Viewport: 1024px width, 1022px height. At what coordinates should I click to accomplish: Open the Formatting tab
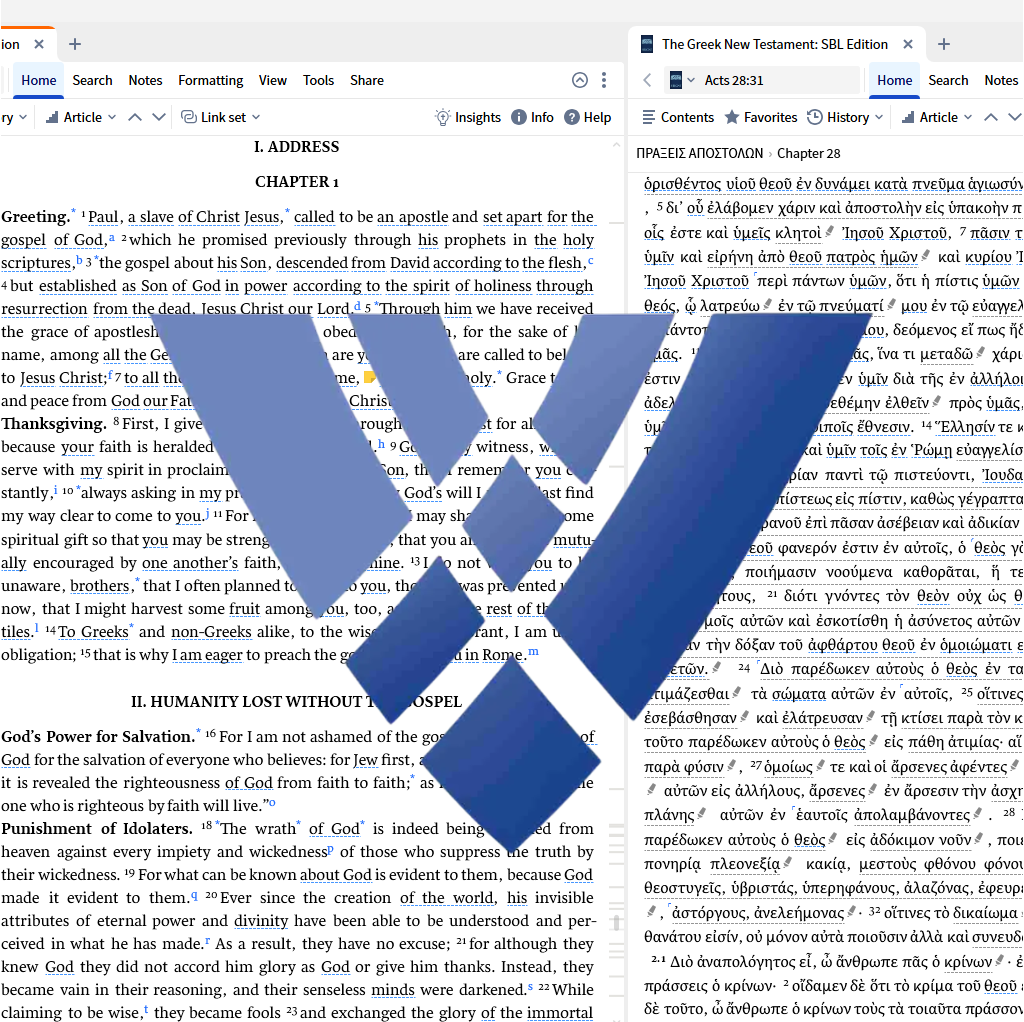210,80
